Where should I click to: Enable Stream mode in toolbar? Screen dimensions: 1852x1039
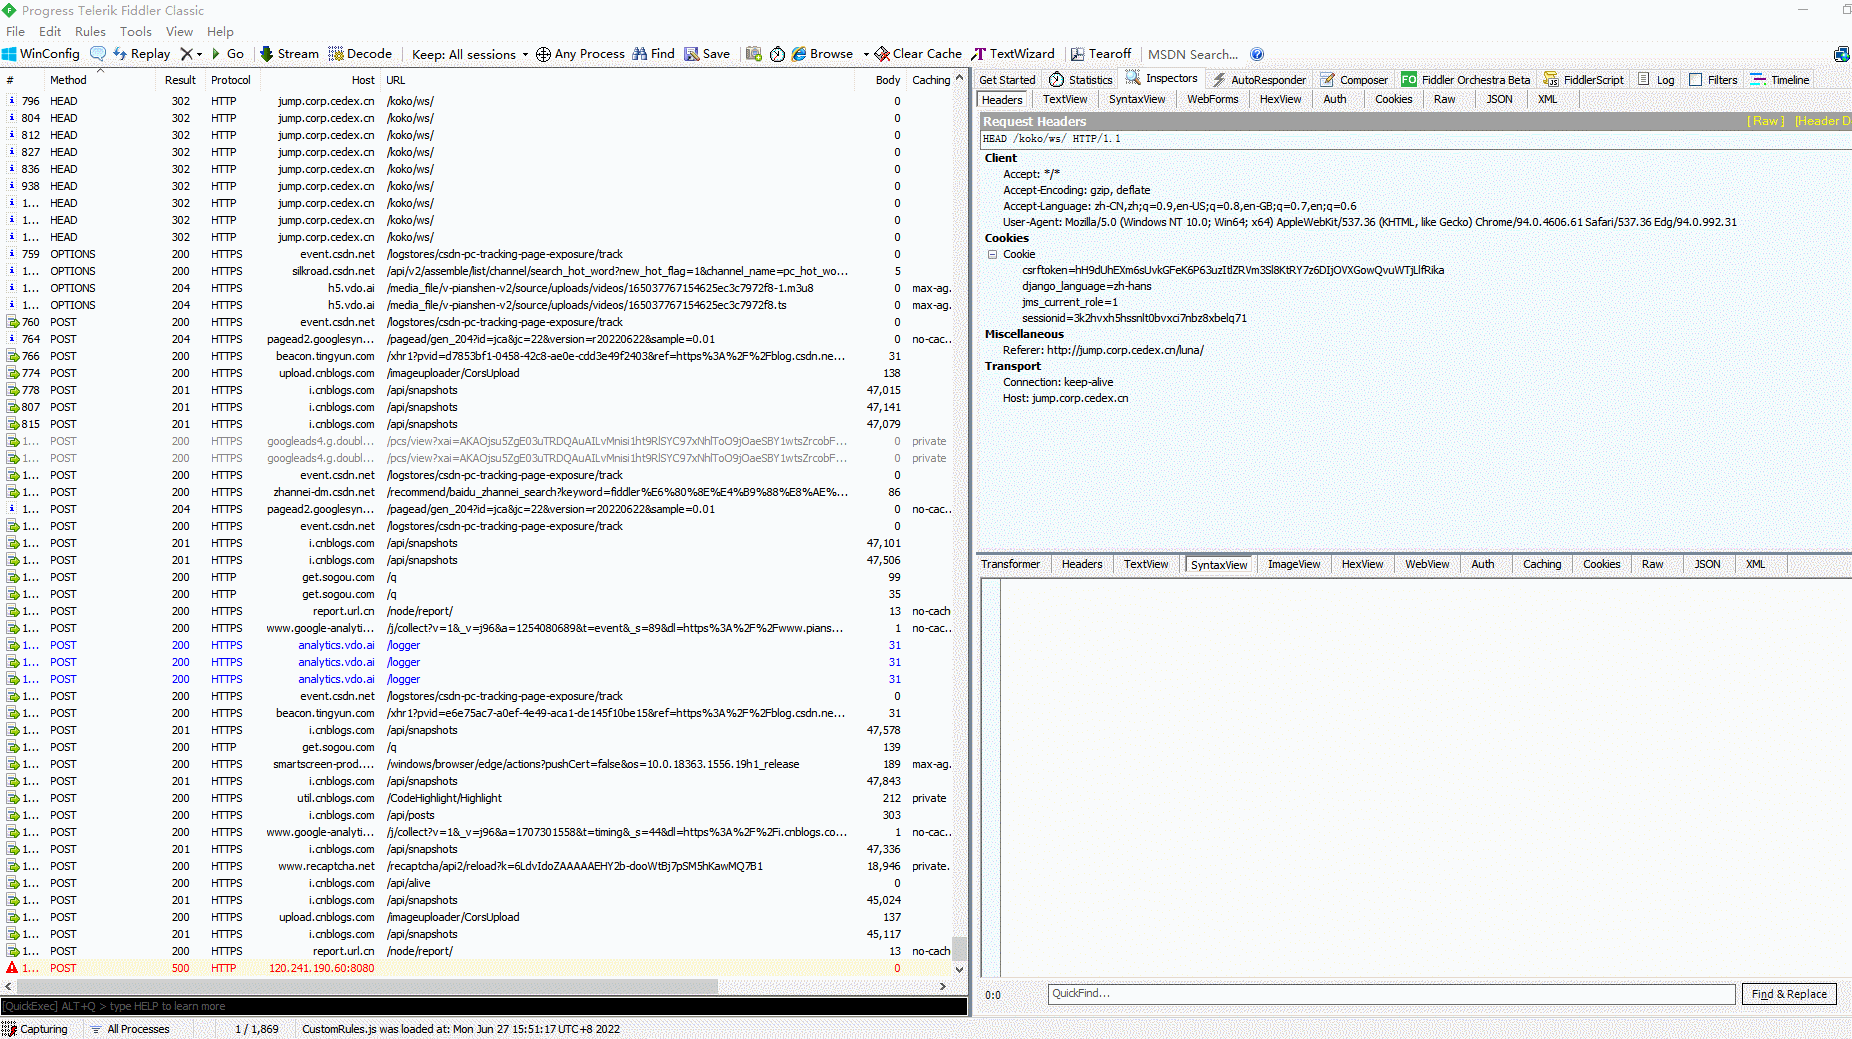click(289, 54)
